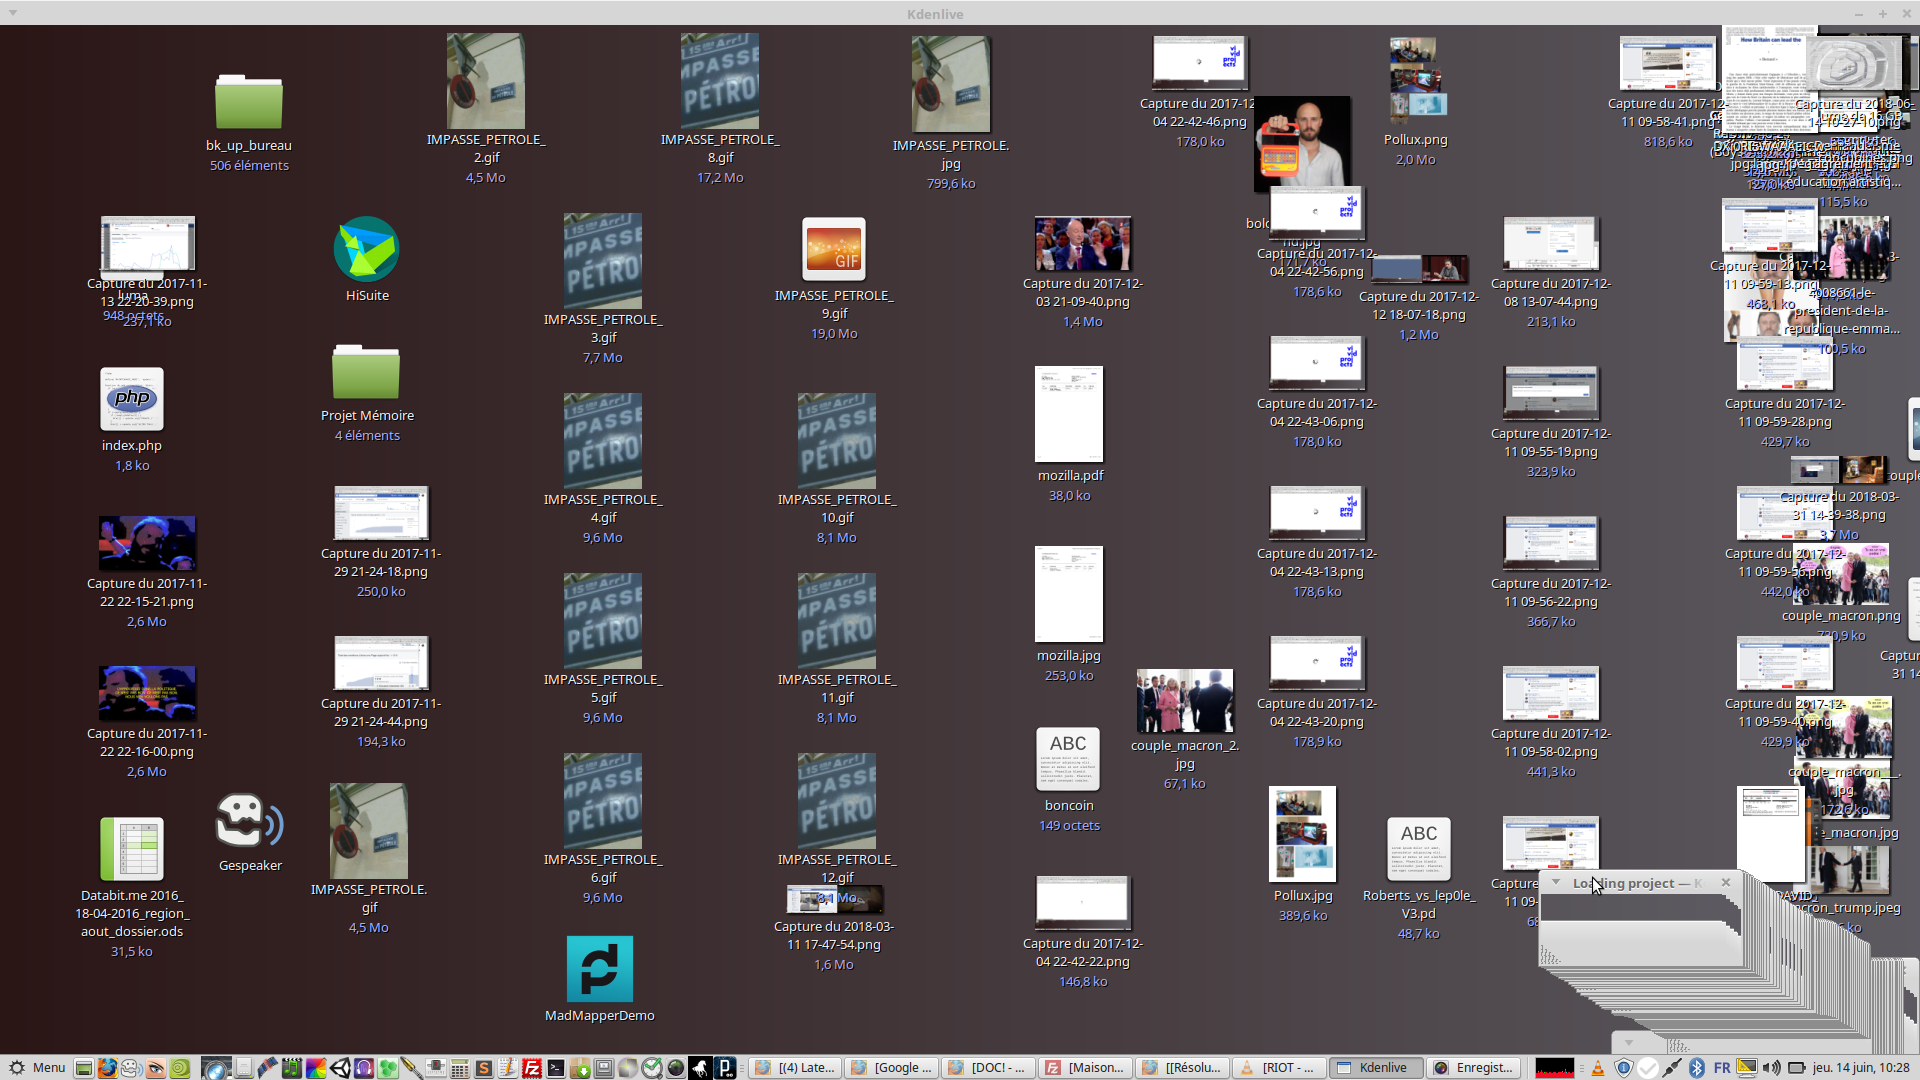Click the Bluetooth tray icon
Viewport: 1920px width, 1080px height.
point(1697,1068)
